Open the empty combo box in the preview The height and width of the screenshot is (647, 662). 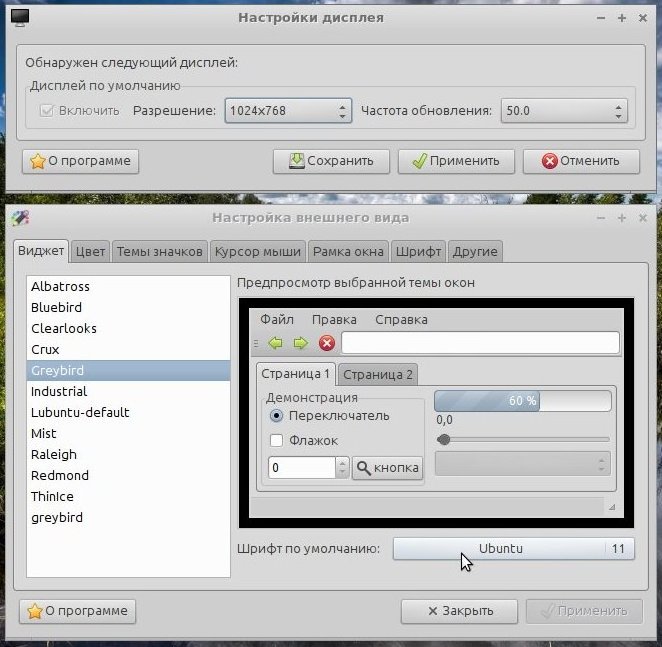point(523,464)
